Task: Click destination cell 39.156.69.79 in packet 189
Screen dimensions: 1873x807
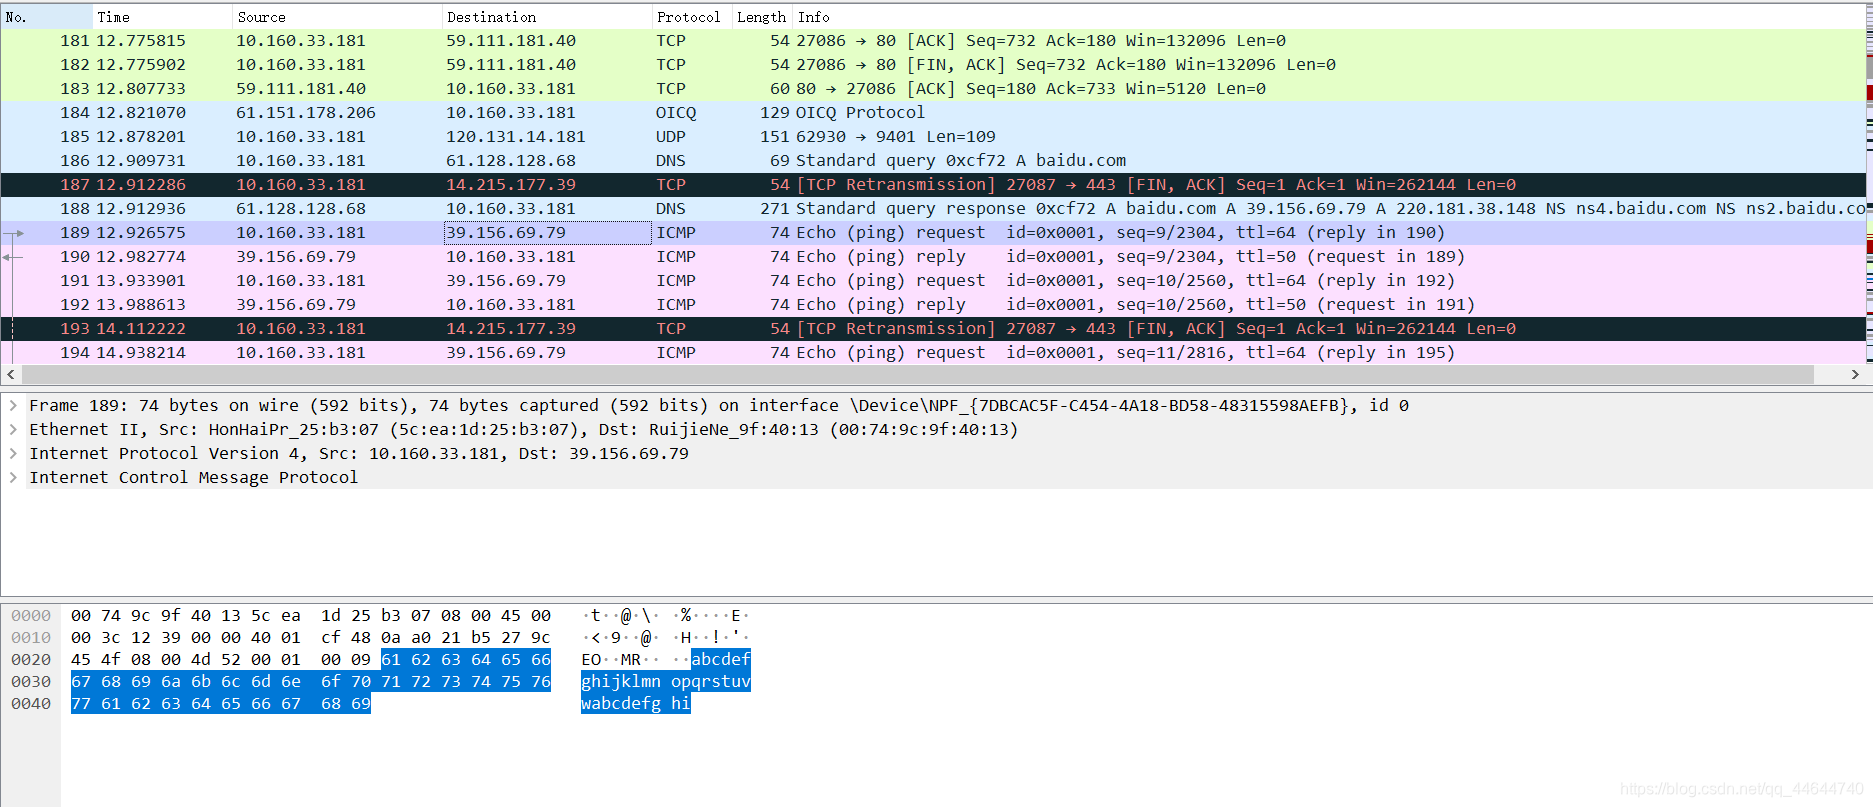Action: click(548, 233)
